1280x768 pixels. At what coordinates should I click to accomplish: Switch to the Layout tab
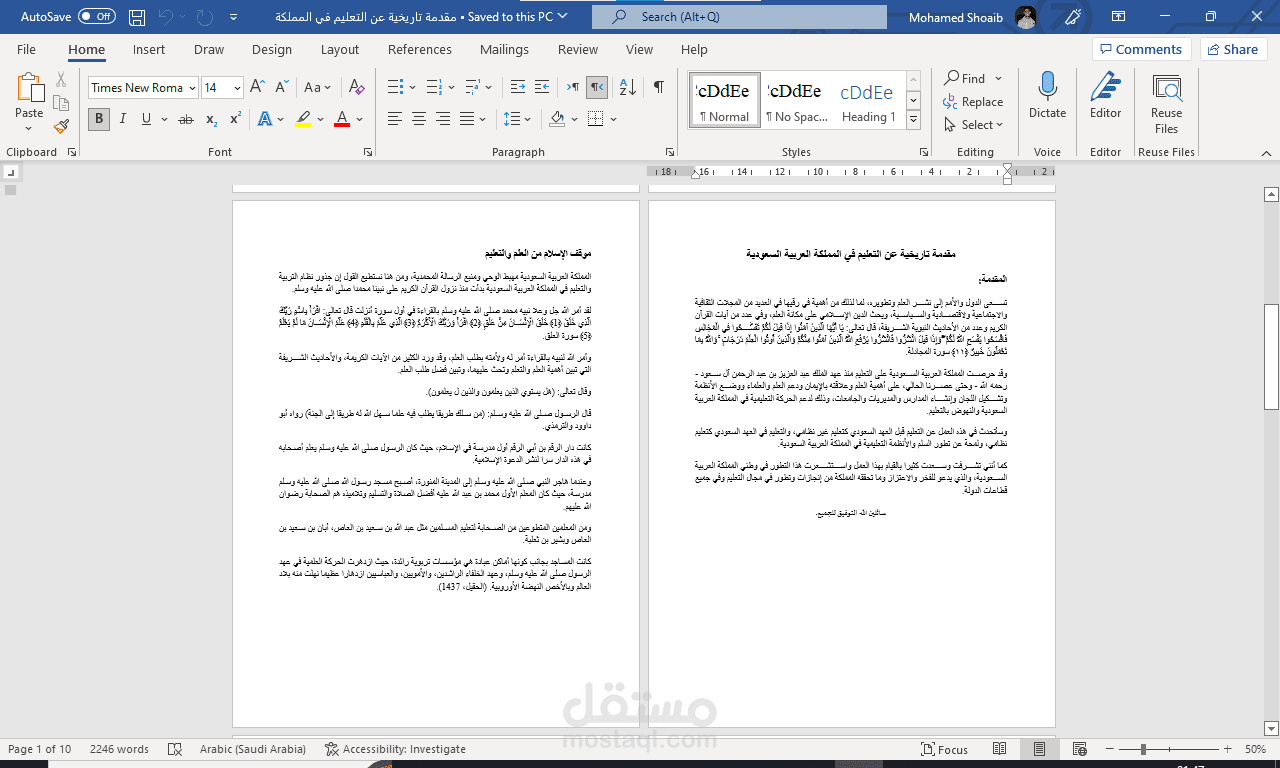(340, 49)
